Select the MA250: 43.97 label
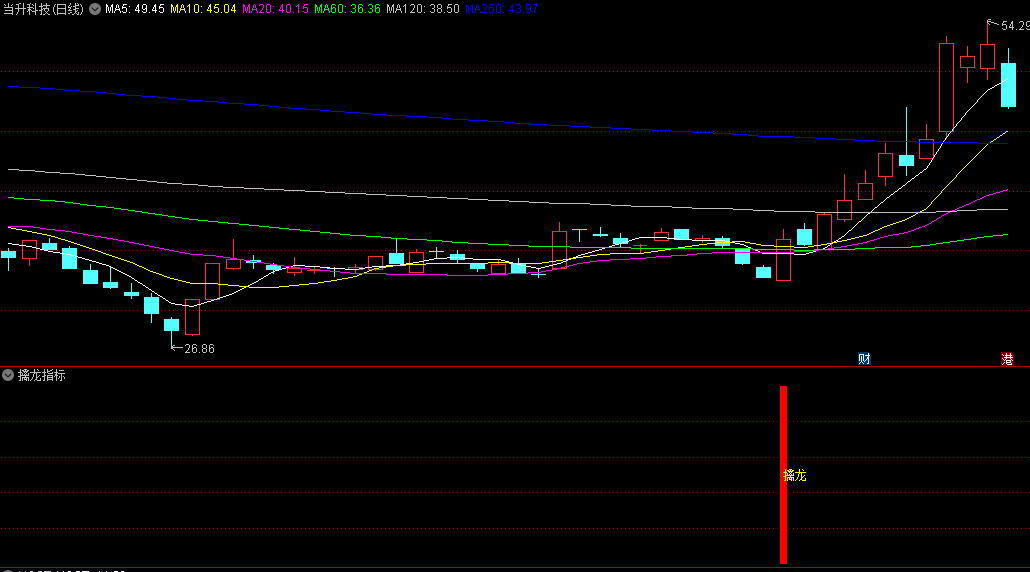The width and height of the screenshot is (1030, 572). 502,9
